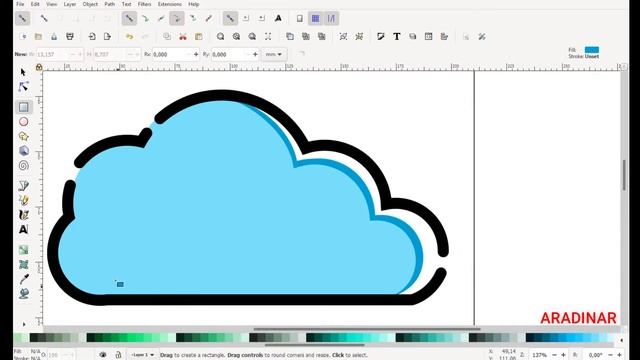Toggle Snap to page border
Screen dimensions: 640x360
point(300,18)
